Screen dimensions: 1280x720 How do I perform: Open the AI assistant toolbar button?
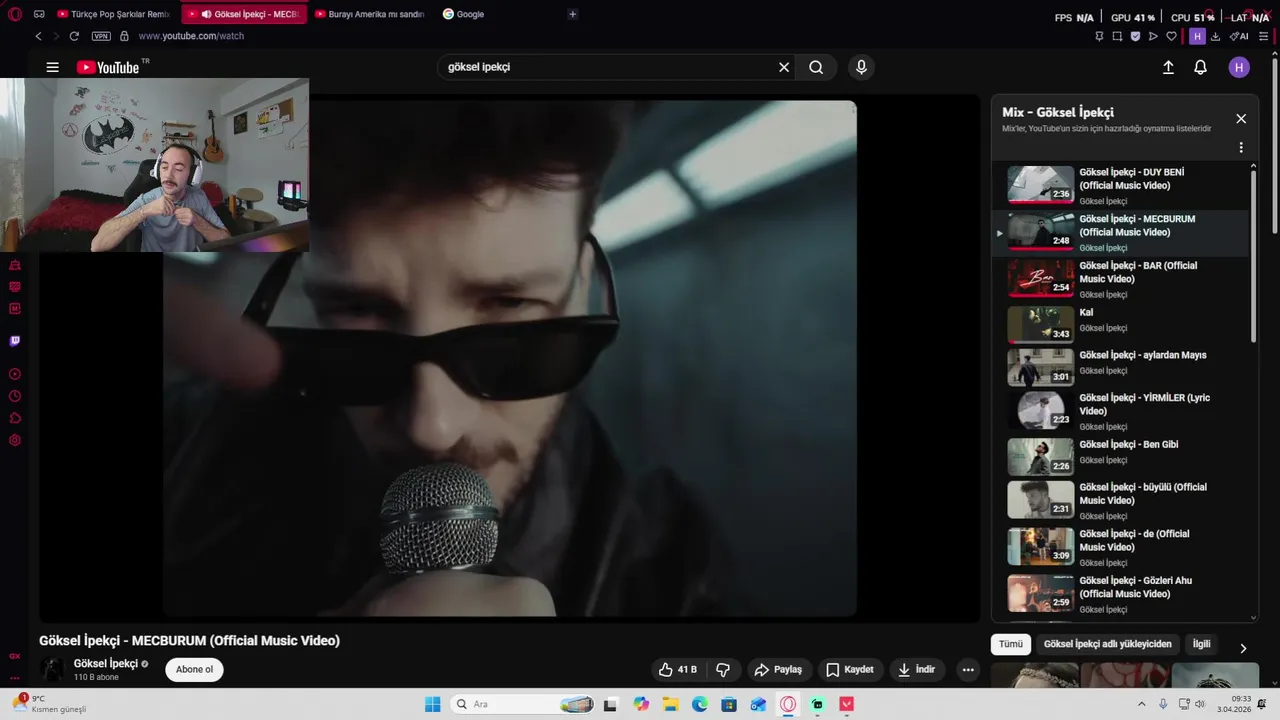[1239, 36]
